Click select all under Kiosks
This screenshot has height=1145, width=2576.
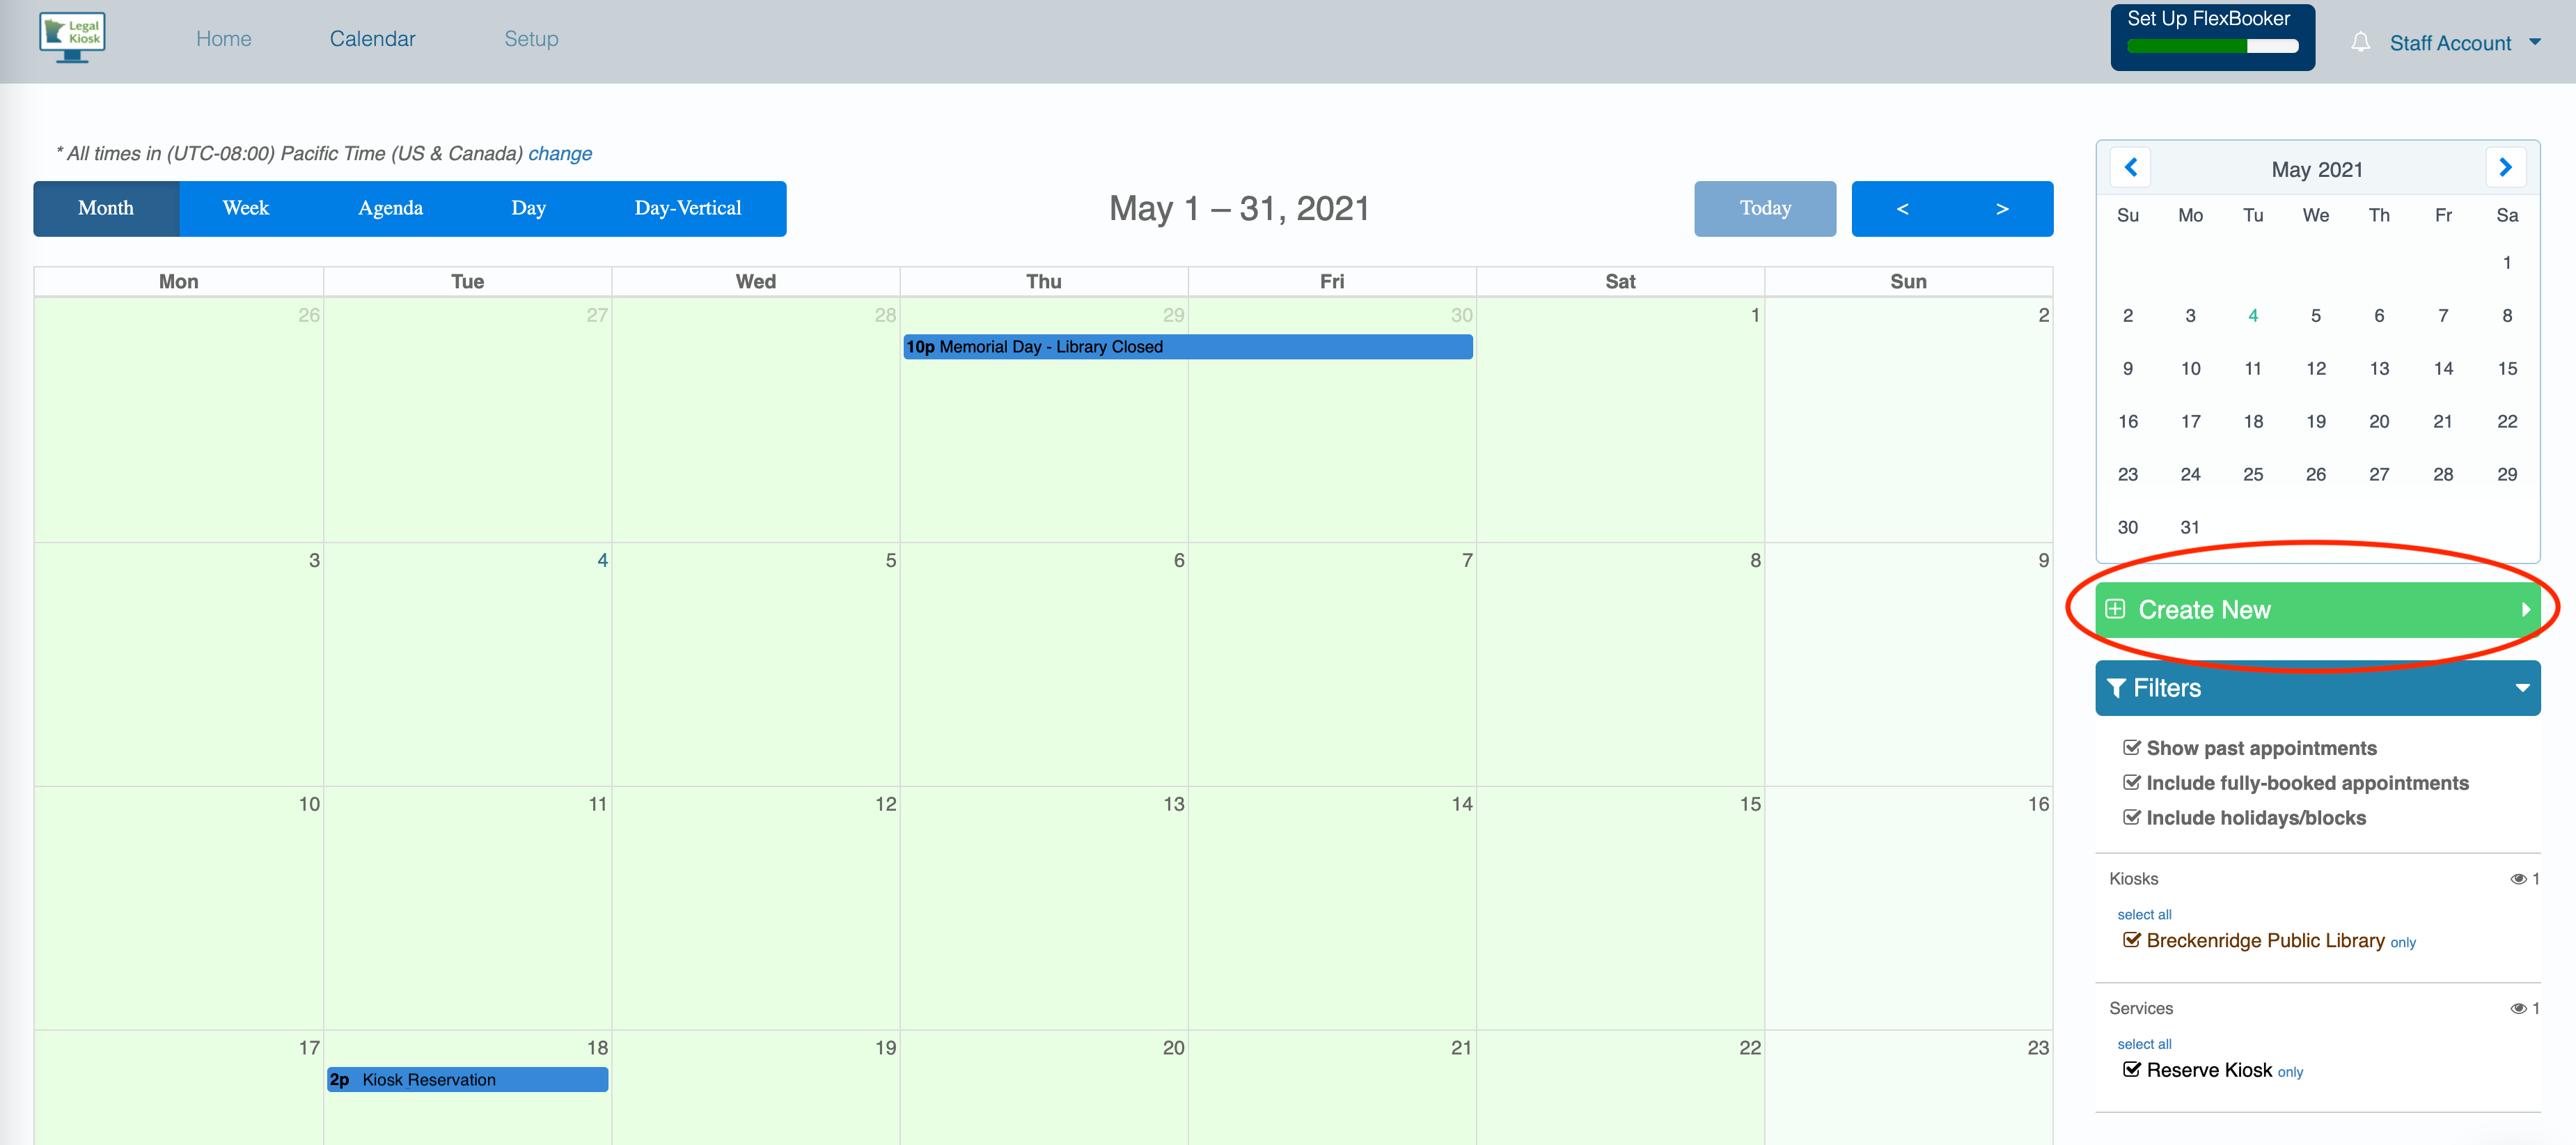(2144, 914)
